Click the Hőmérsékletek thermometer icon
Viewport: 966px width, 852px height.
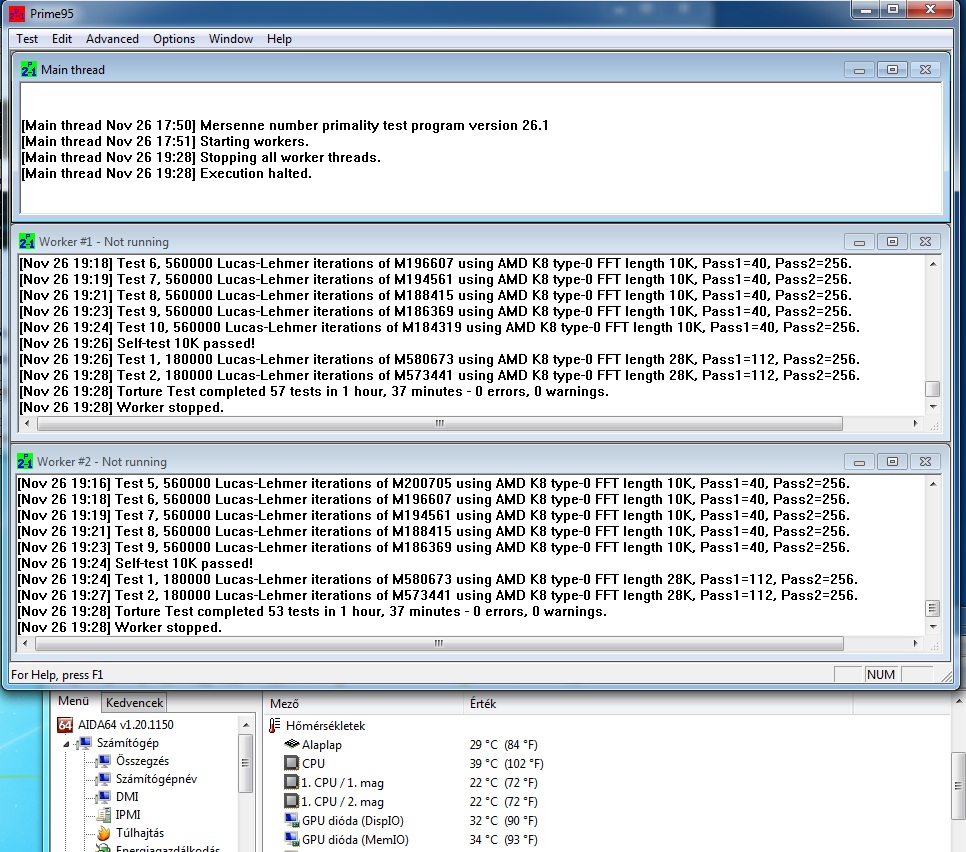click(x=275, y=725)
